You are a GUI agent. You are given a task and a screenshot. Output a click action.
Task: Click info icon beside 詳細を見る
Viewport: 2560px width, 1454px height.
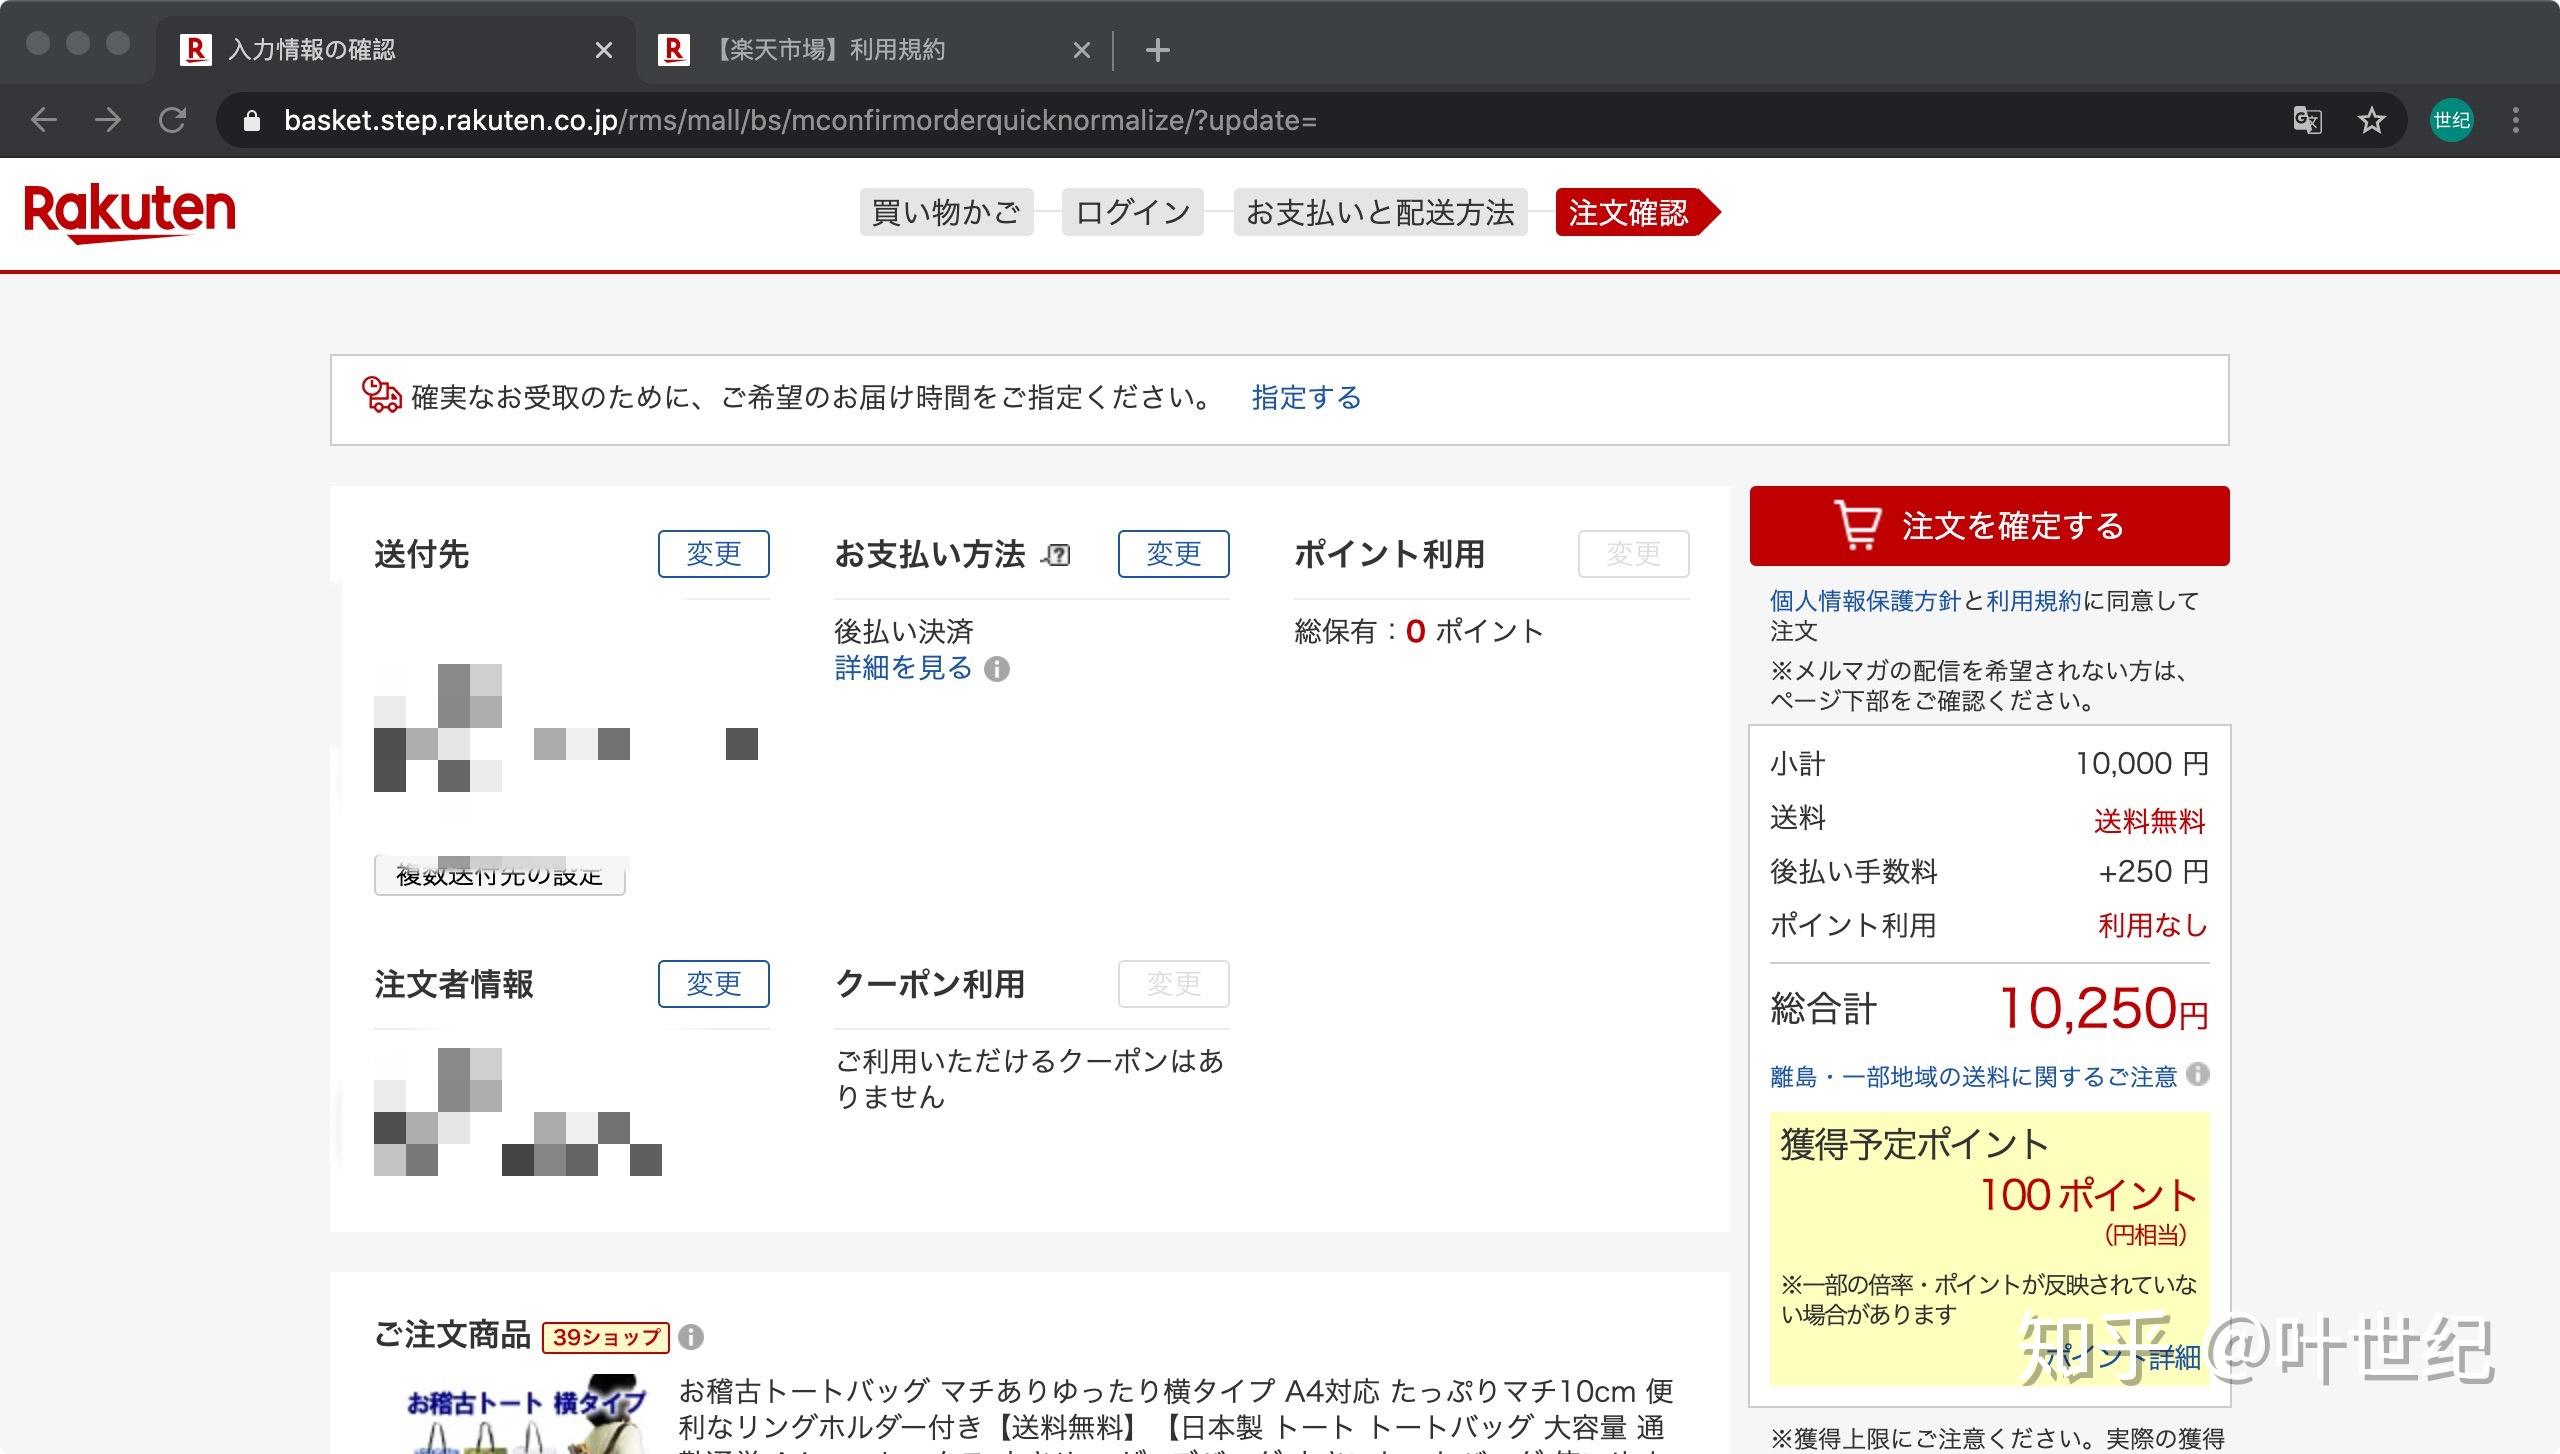(997, 669)
